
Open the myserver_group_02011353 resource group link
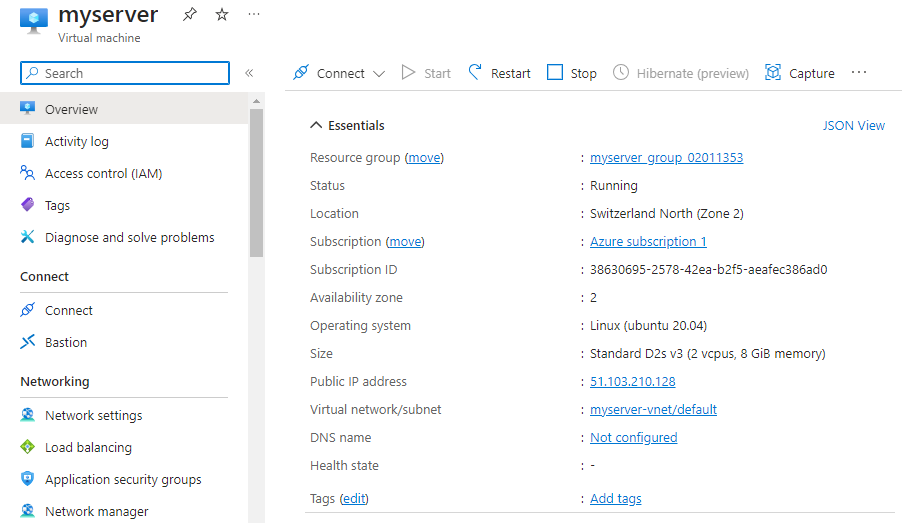667,157
